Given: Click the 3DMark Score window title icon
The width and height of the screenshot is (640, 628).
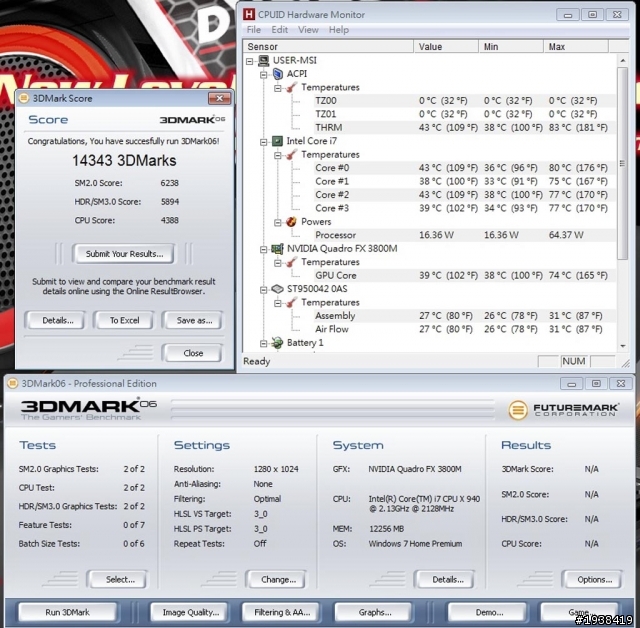Looking at the screenshot, I should (24, 98).
